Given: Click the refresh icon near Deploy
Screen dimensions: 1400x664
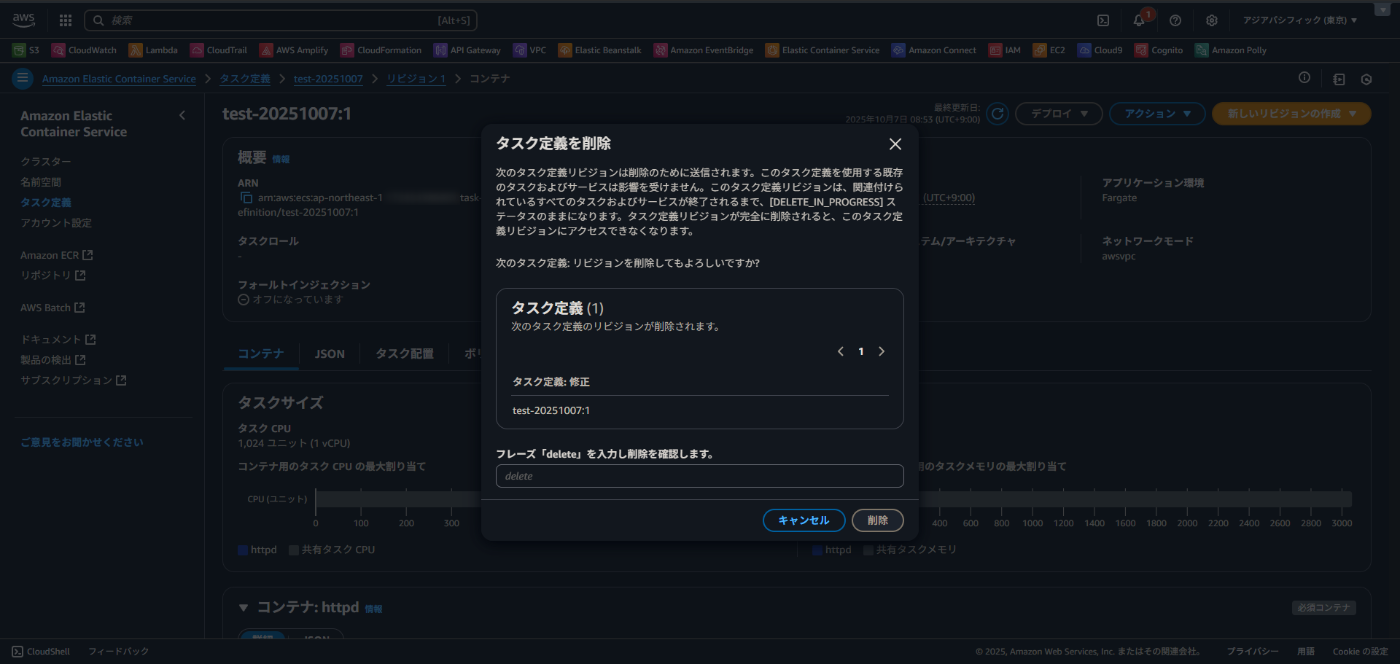Looking at the screenshot, I should pos(997,114).
